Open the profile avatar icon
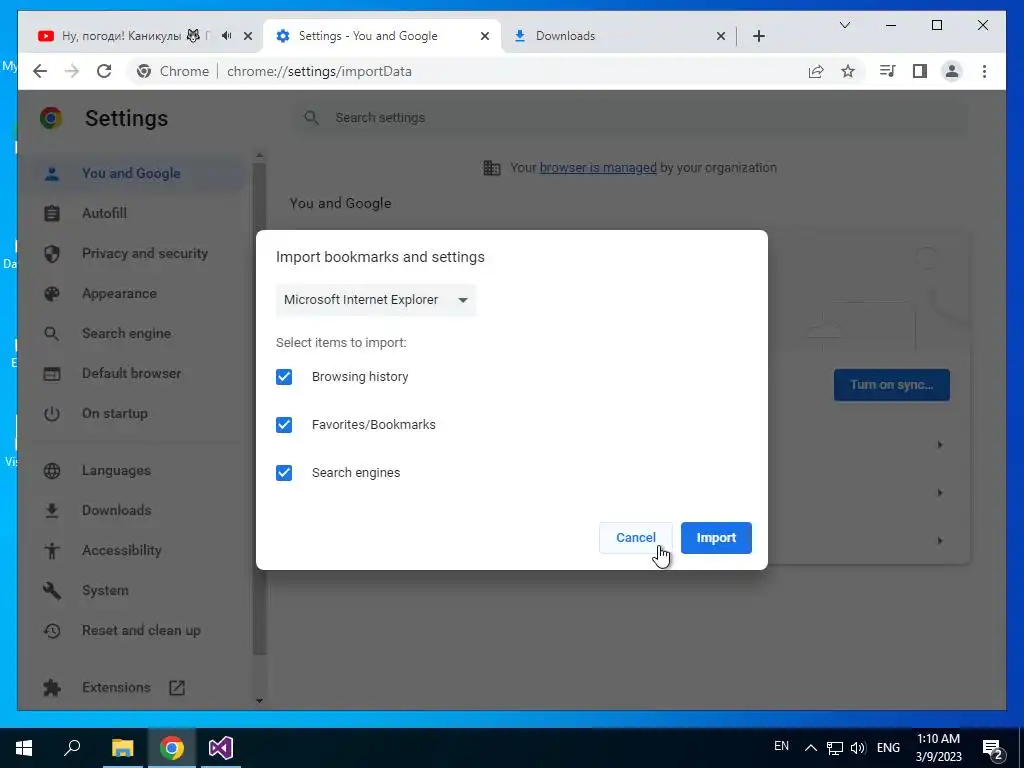Image resolution: width=1024 pixels, height=768 pixels. tap(952, 71)
